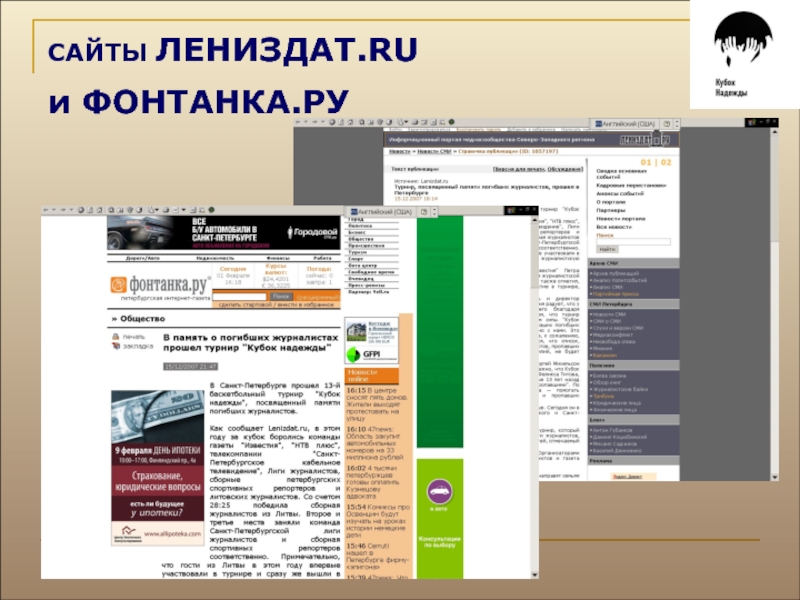This screenshot has width=800, height=600.
Task: Click 'Новости СМИ' breadcrumb link on Lenizdat
Action: 434,152
